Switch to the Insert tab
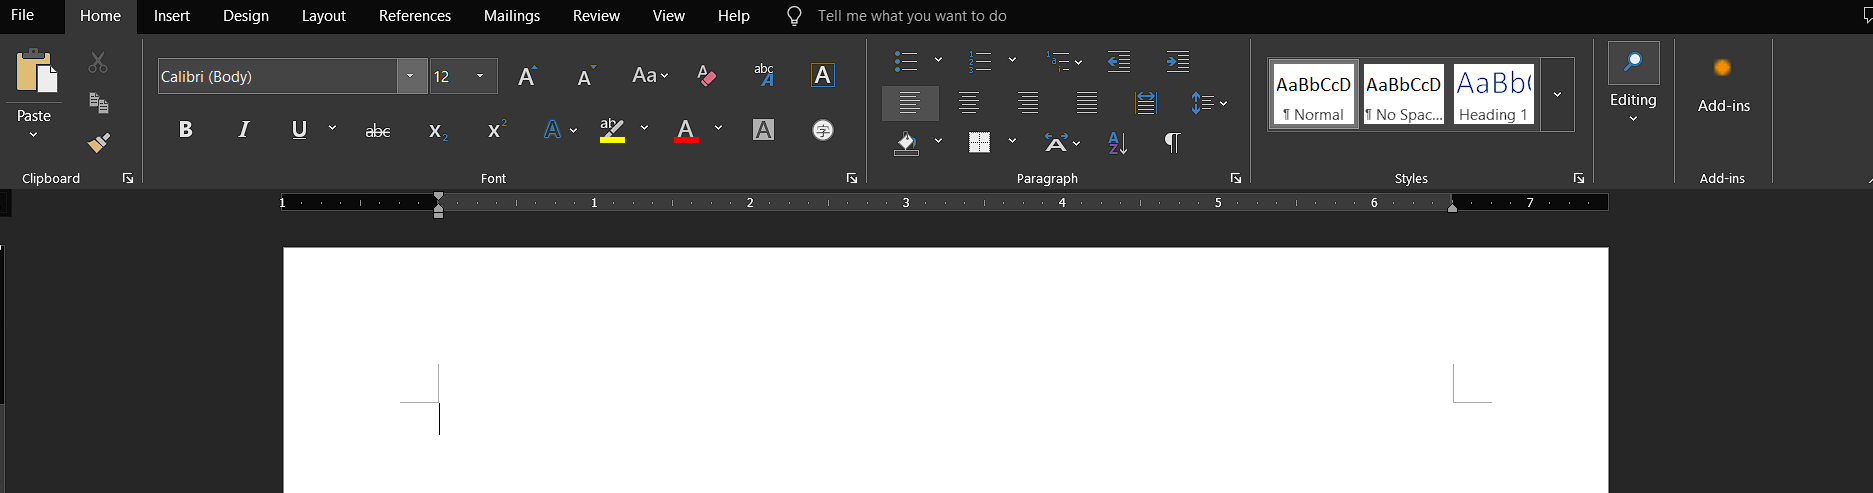Viewport: 1873px width, 493px height. tap(172, 16)
